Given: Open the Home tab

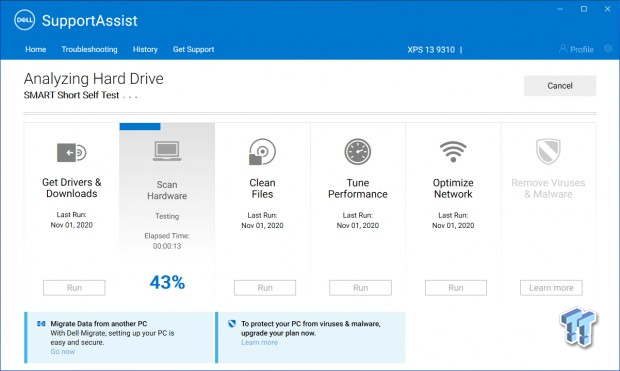Looking at the screenshot, I should tap(36, 49).
